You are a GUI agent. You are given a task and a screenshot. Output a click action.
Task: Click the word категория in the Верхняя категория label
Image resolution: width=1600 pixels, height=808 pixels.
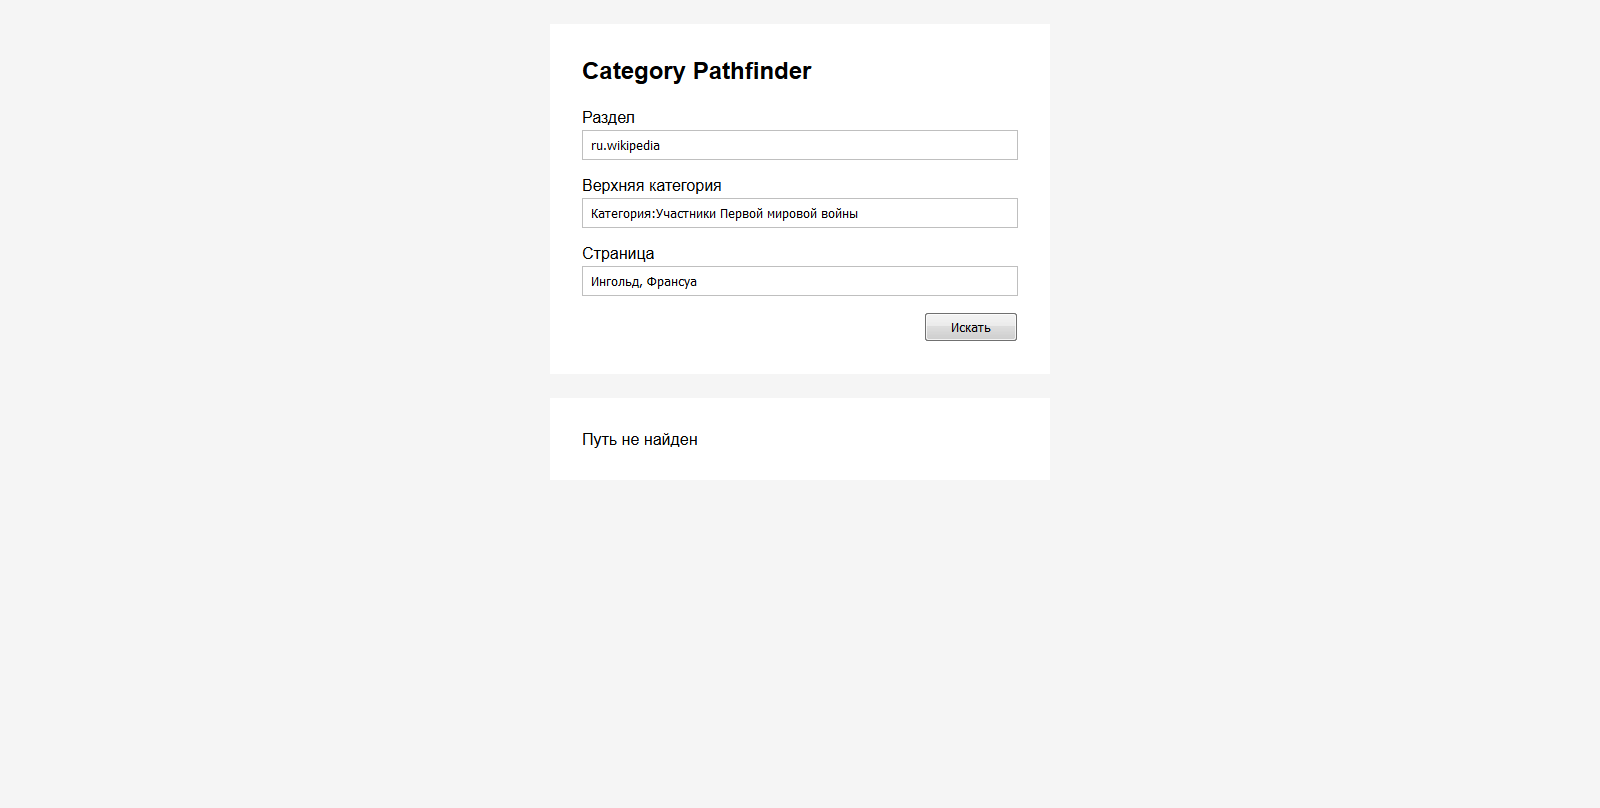[685, 186]
